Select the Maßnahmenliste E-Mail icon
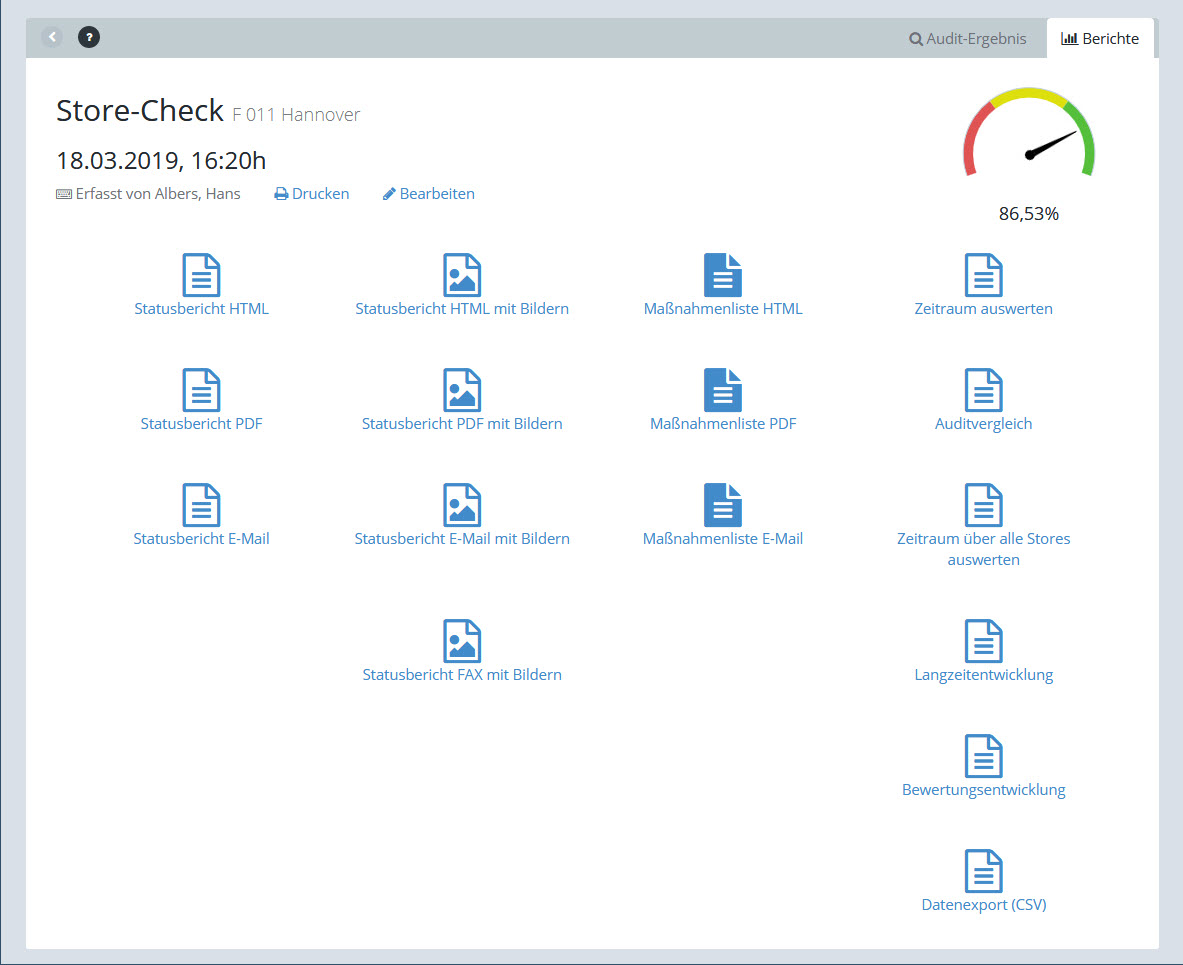The width and height of the screenshot is (1183, 965). 723,505
